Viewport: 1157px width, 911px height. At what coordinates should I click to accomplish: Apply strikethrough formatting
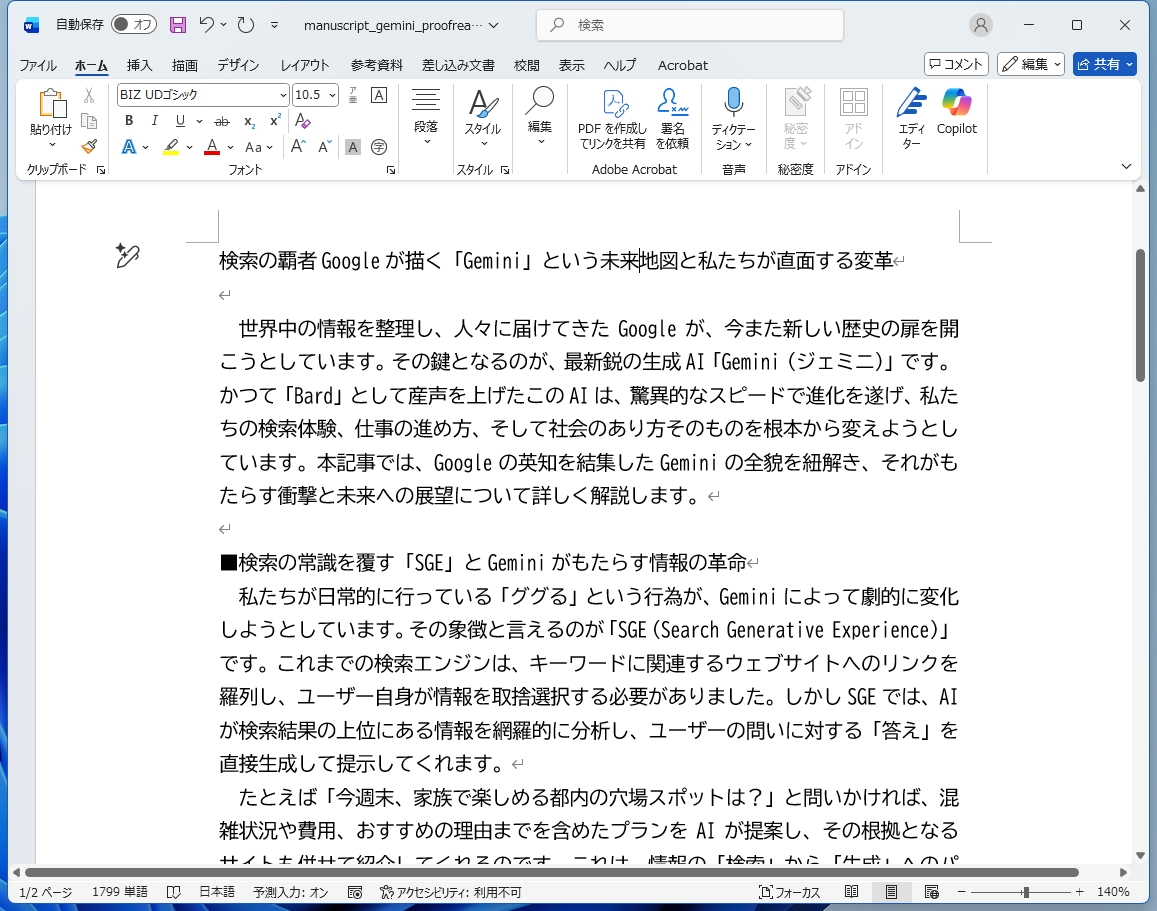[x=221, y=121]
